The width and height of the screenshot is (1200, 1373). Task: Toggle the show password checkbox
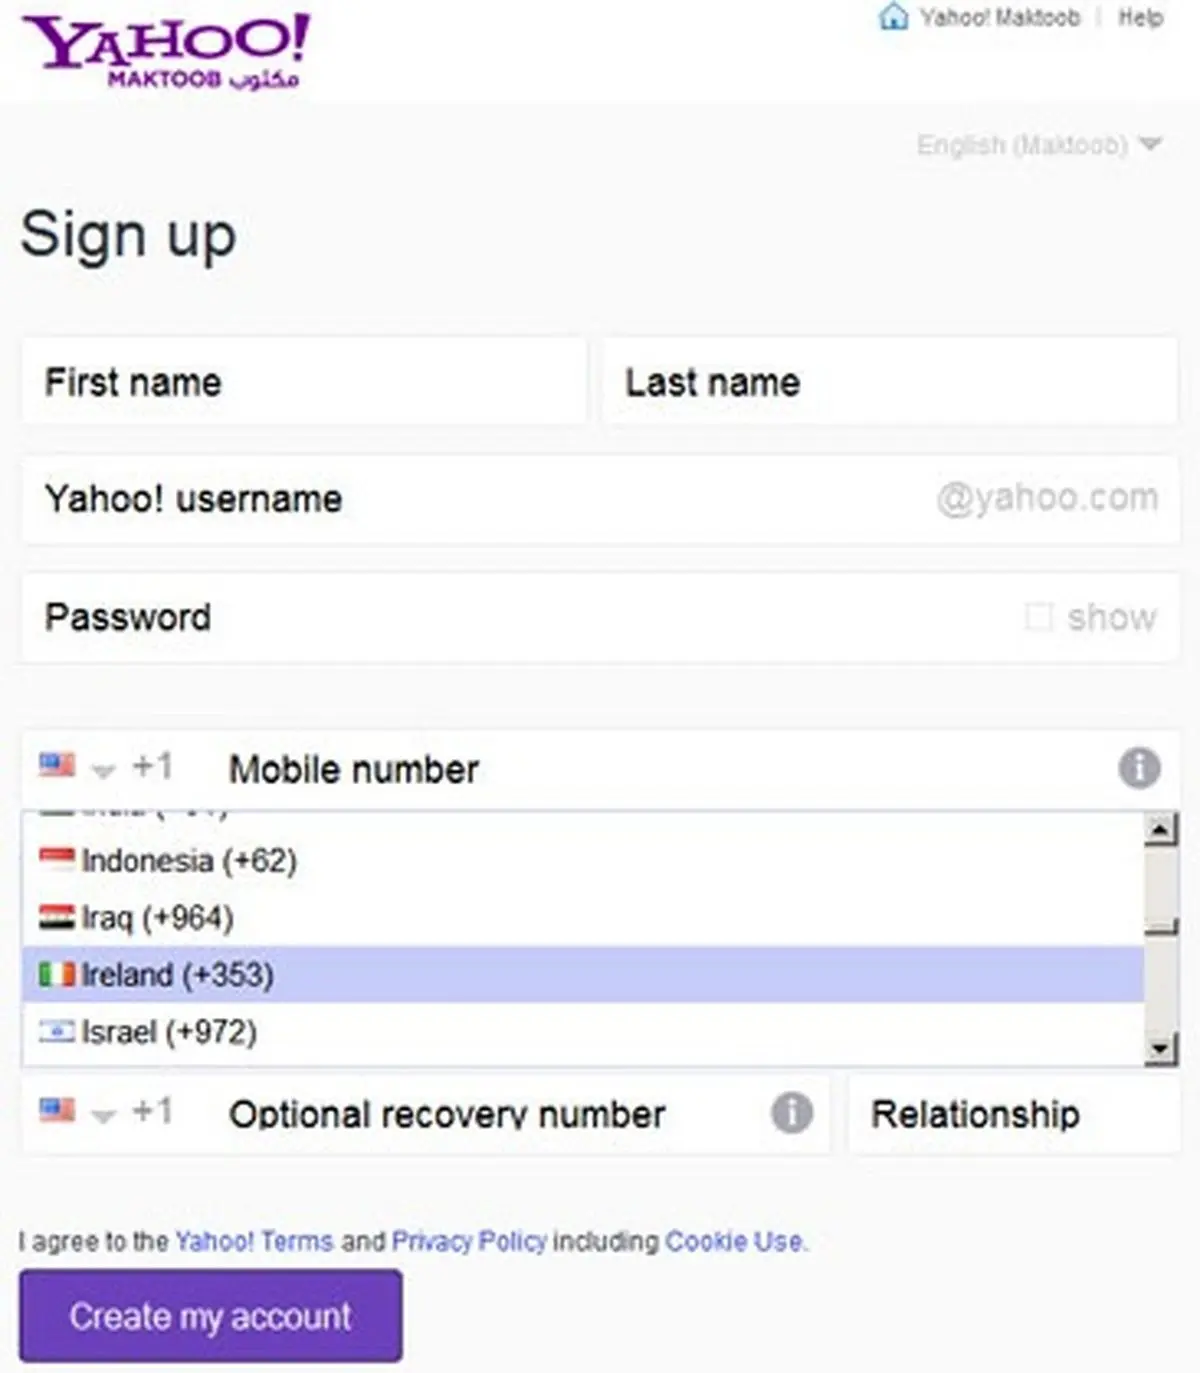(1039, 616)
